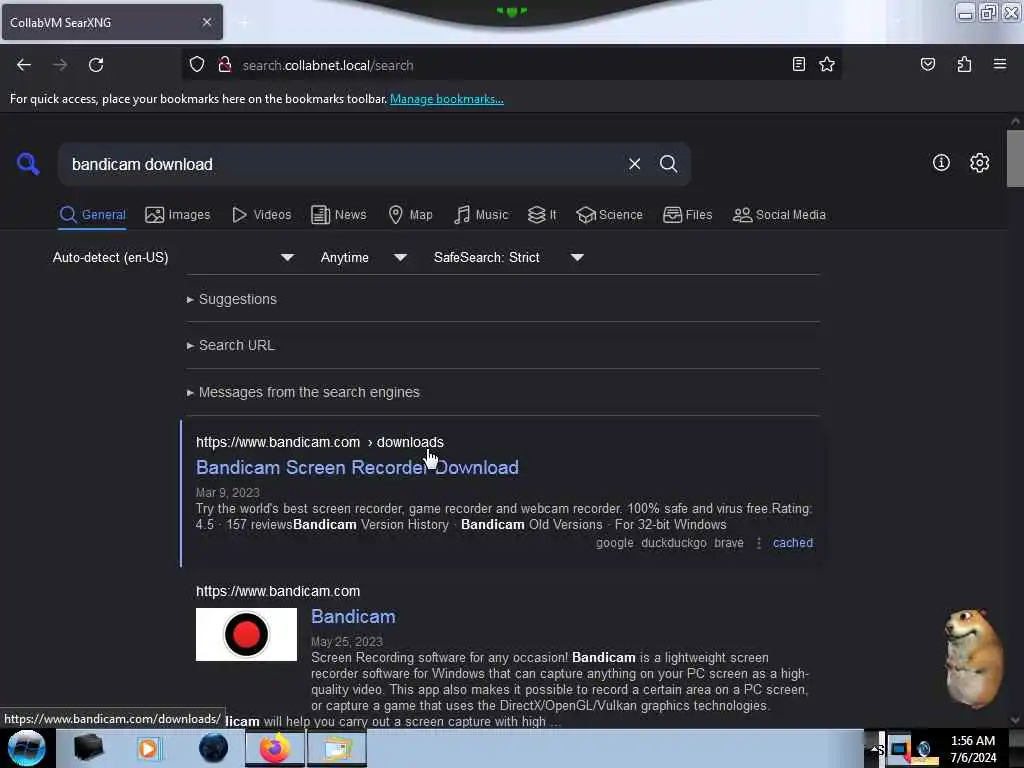The image size is (1024, 768).
Task: Open the media player taskbar icon
Action: tap(148, 748)
